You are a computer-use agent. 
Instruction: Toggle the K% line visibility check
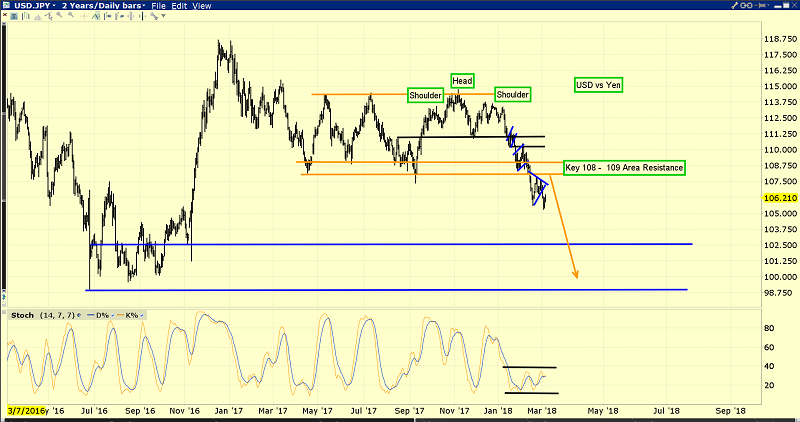point(142,315)
